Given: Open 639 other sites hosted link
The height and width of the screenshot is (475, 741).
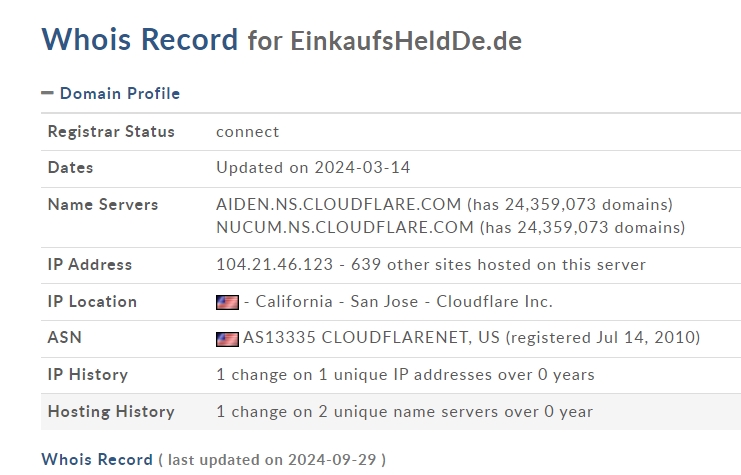Looking at the screenshot, I should point(498,264).
